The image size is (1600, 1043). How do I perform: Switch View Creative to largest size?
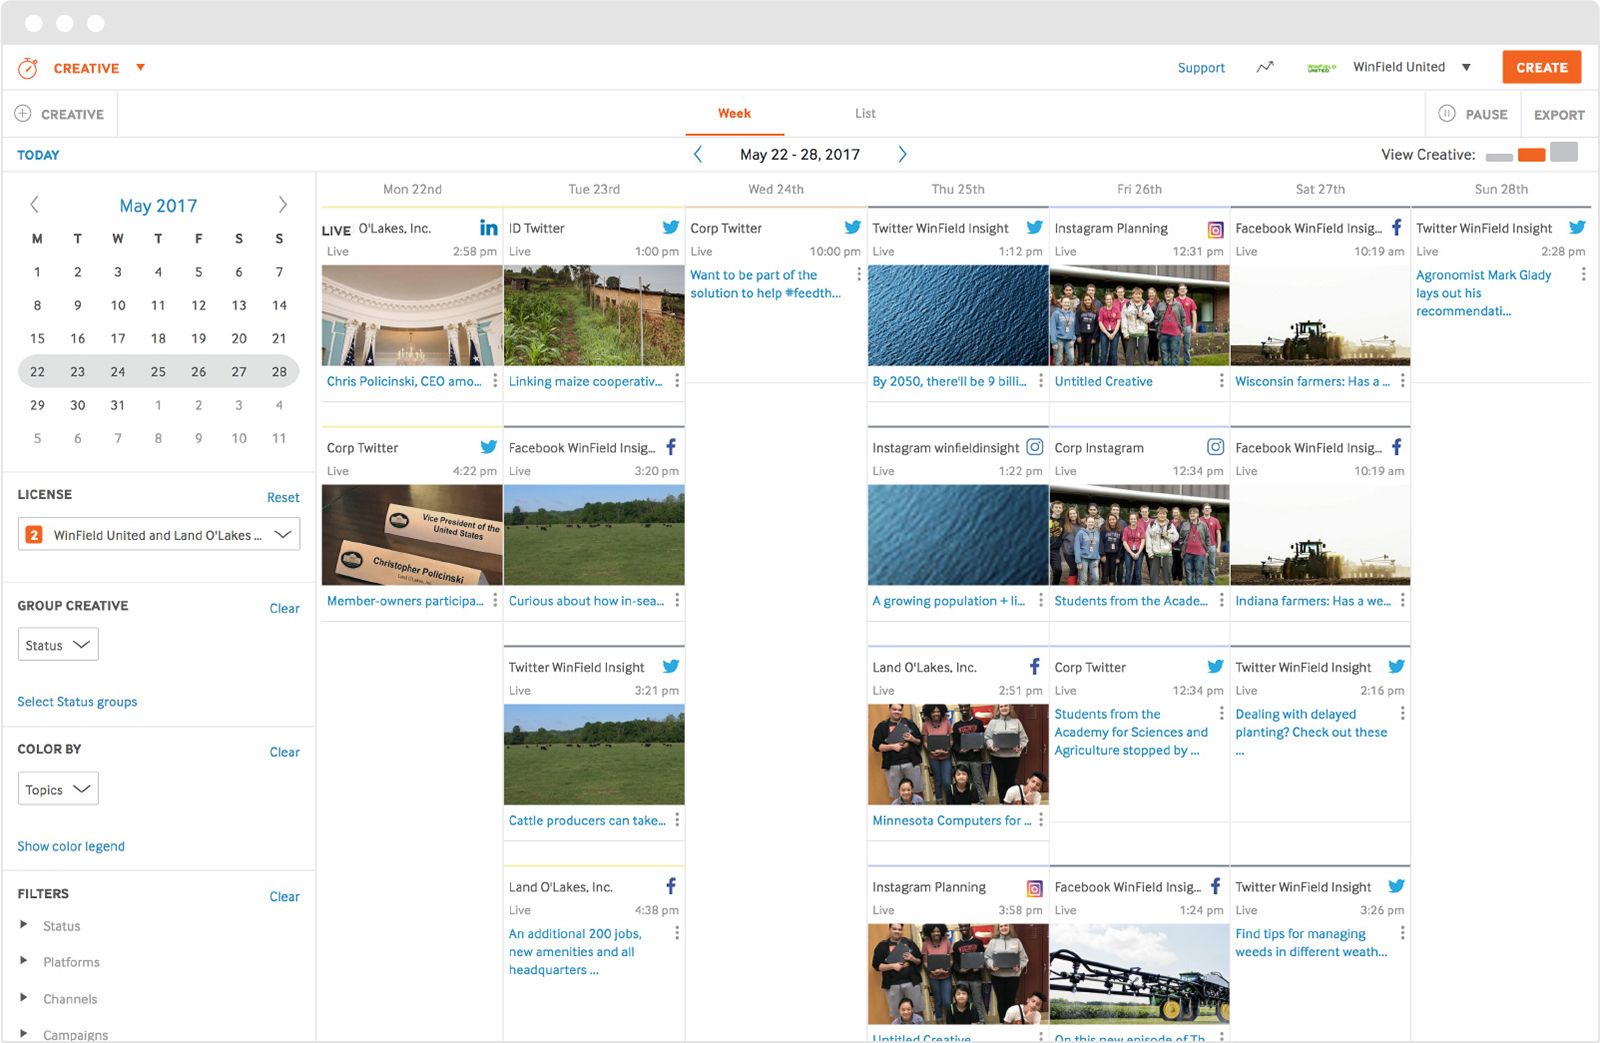coord(1564,152)
